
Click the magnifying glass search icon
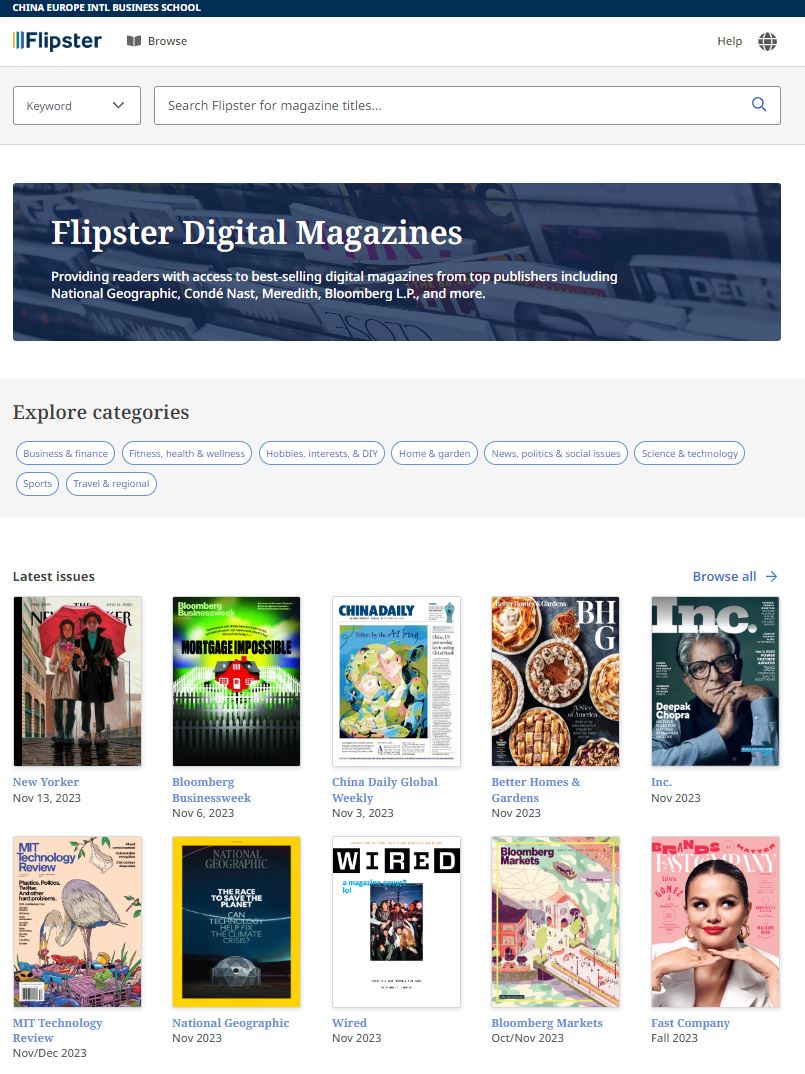pos(759,105)
